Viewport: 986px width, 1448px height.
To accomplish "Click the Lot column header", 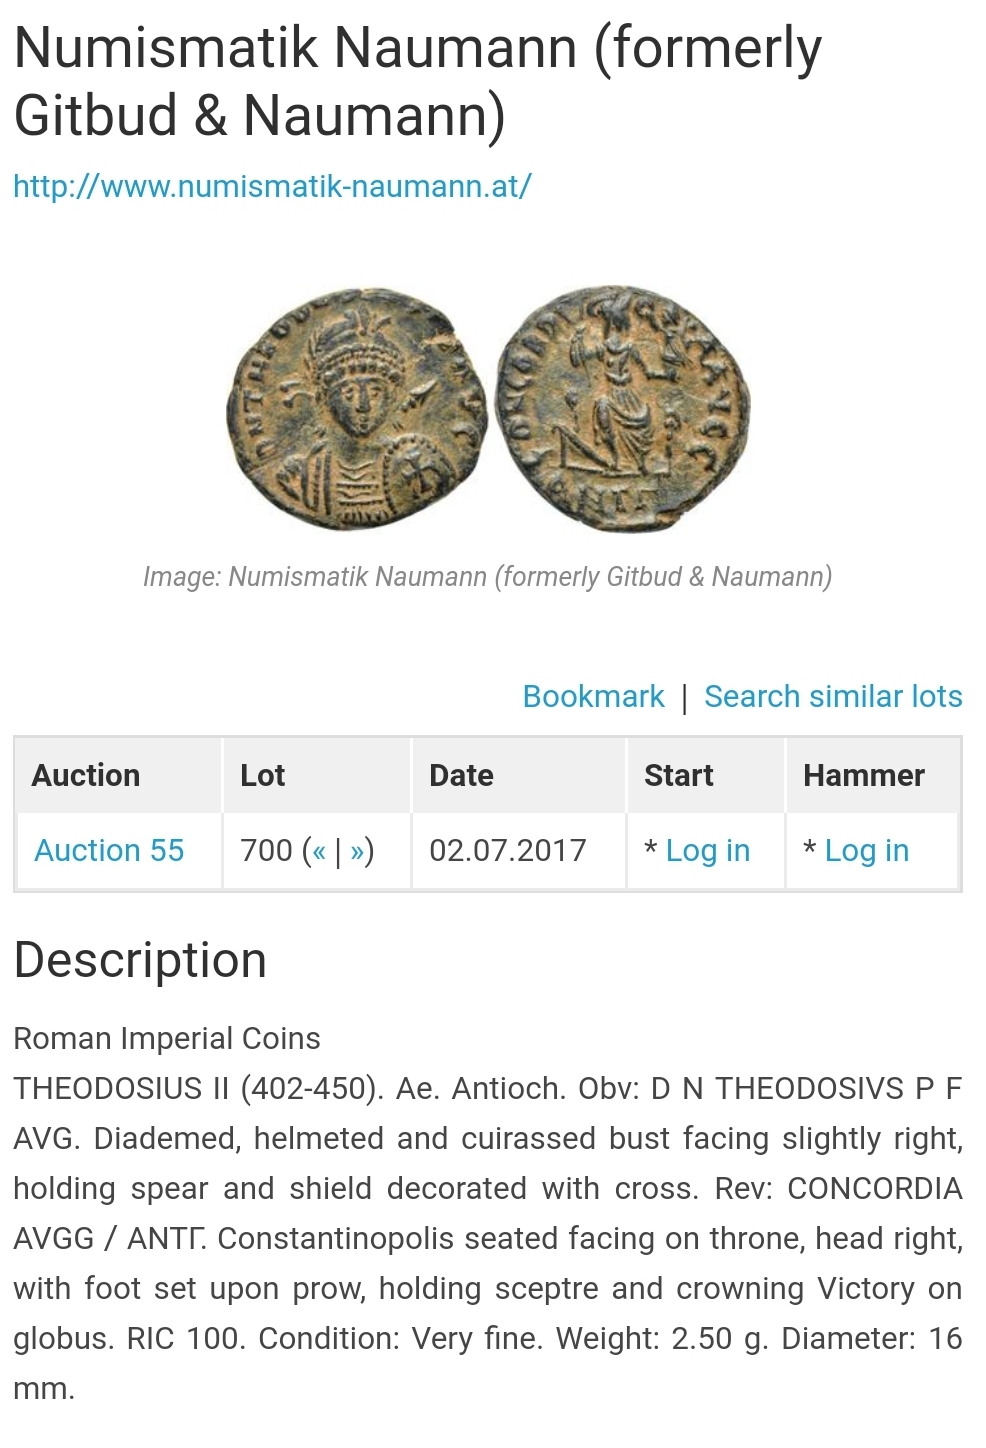I will pyautogui.click(x=262, y=775).
